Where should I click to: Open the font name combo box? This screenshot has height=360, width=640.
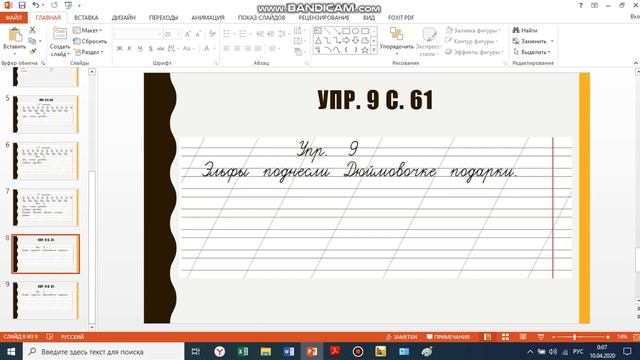tap(138, 34)
